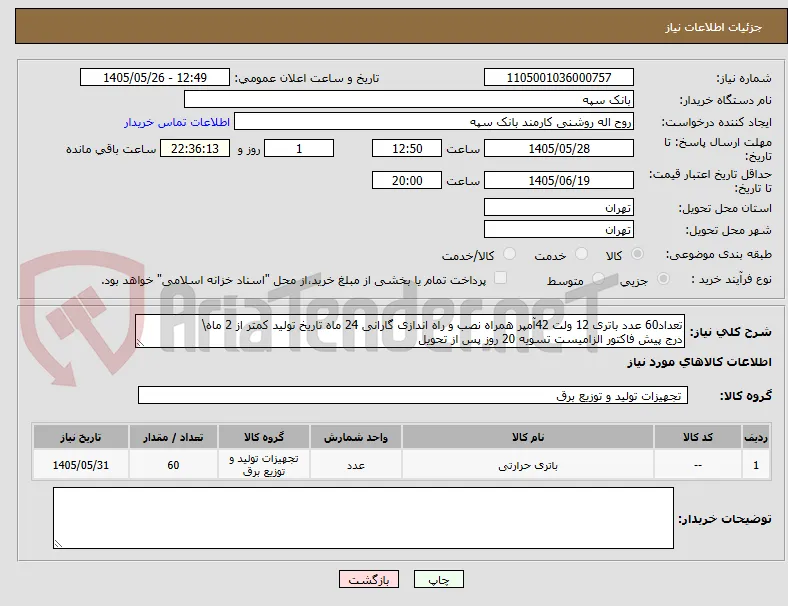Toggle the اسناد خزانه اسلامی payment checkbox
This screenshot has height=606, width=788.
[x=500, y=278]
